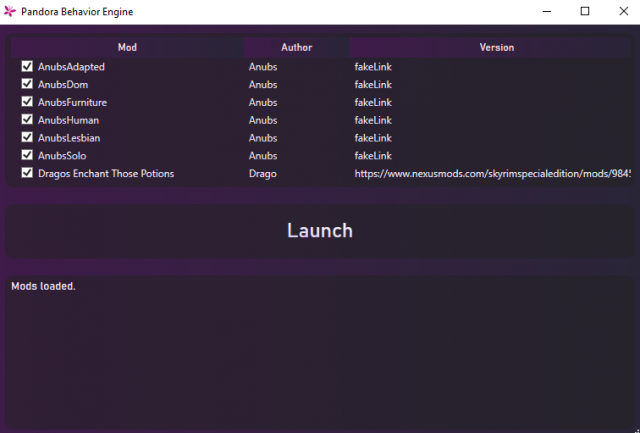Toggle the AnubsLesbian checkbox

tap(27, 138)
